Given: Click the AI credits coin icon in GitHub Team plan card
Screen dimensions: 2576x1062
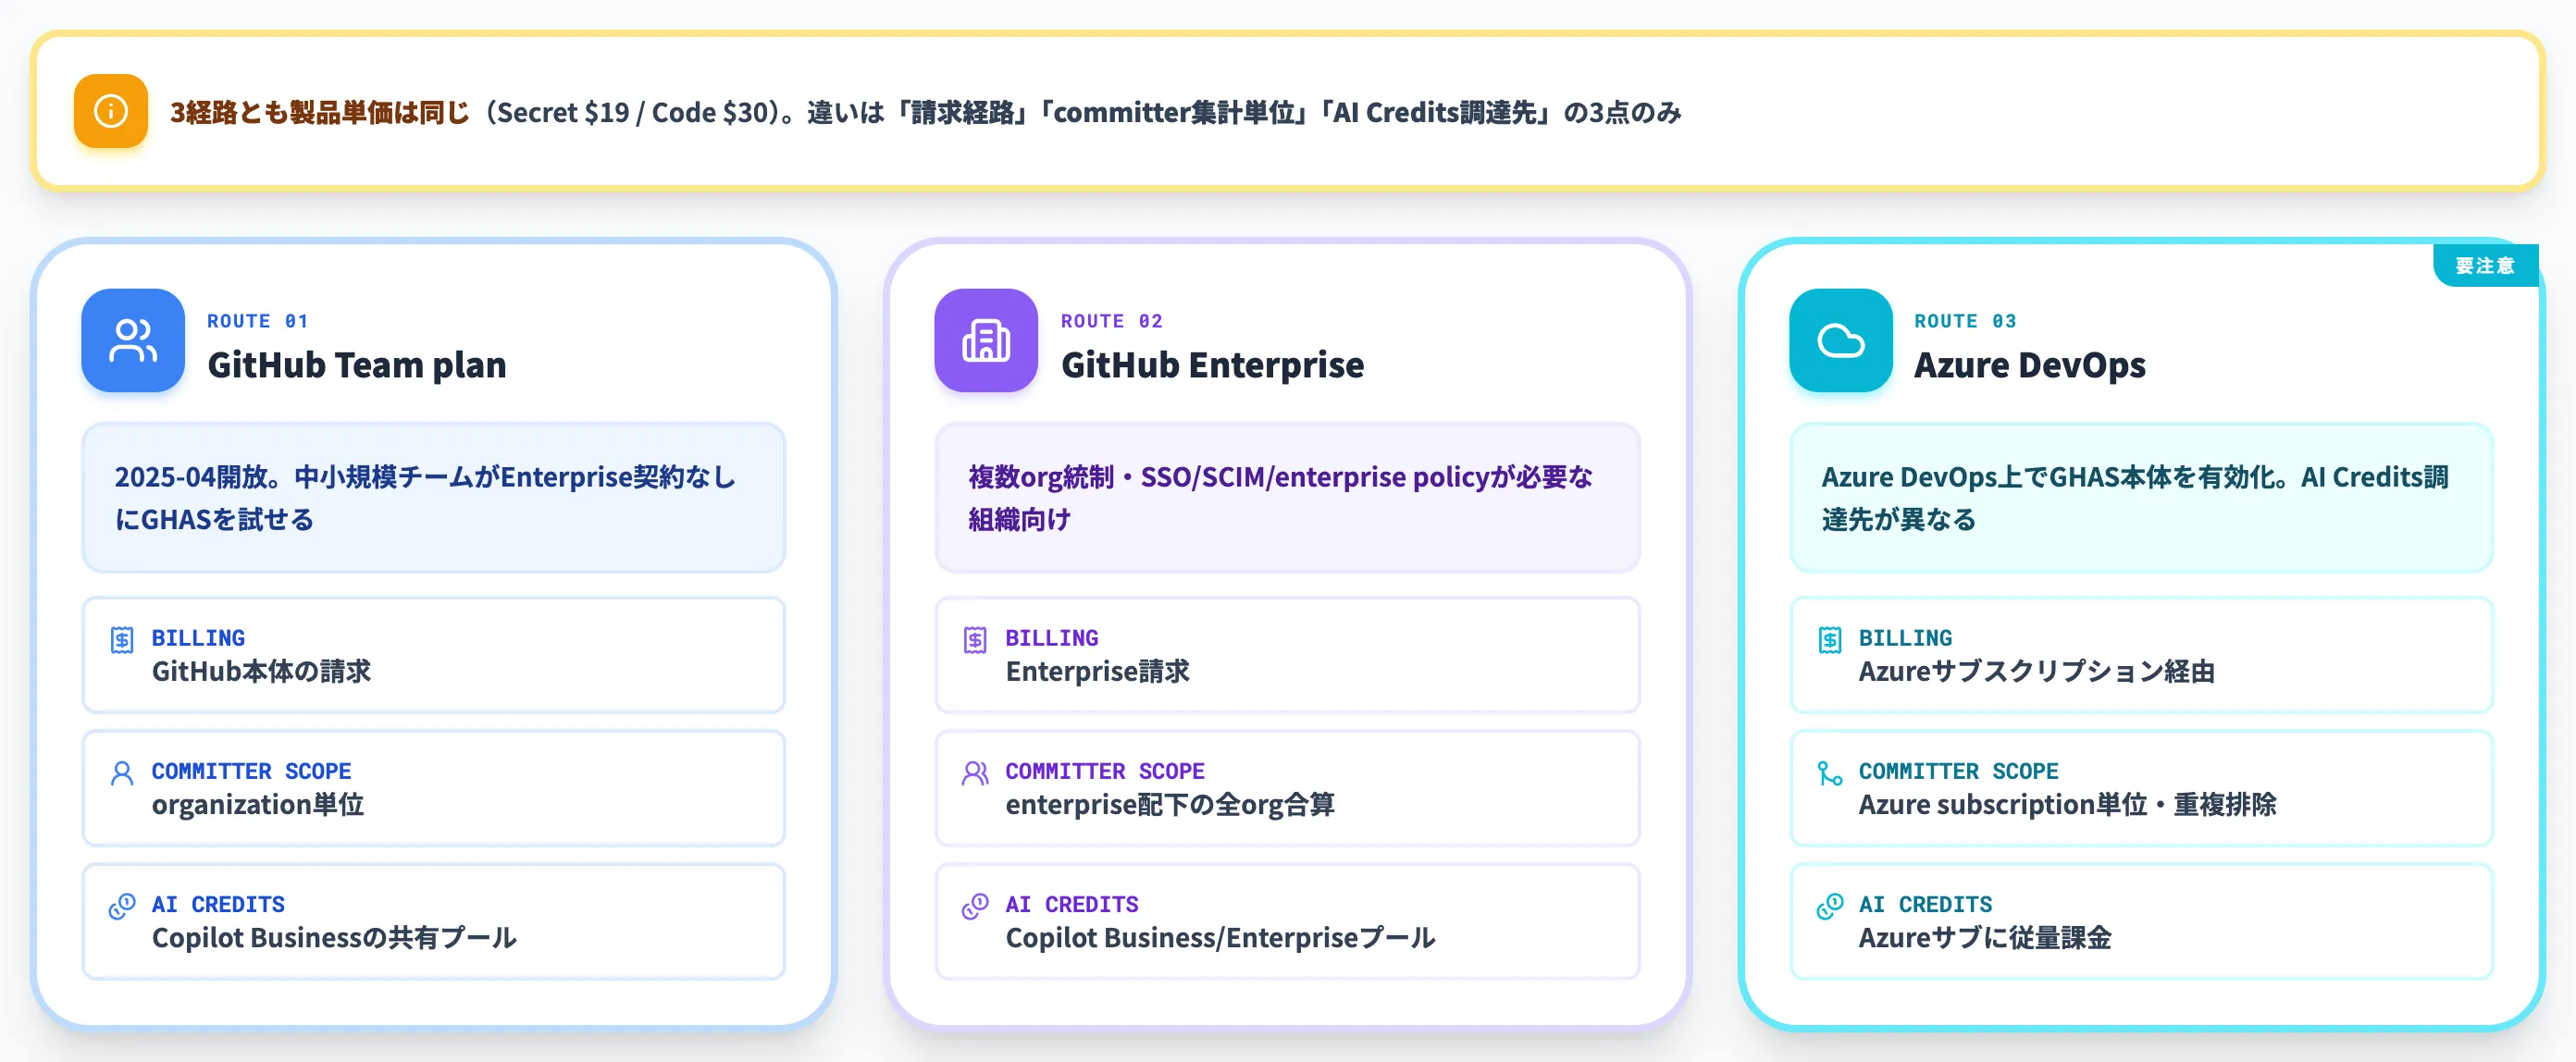Looking at the screenshot, I should (x=122, y=906).
